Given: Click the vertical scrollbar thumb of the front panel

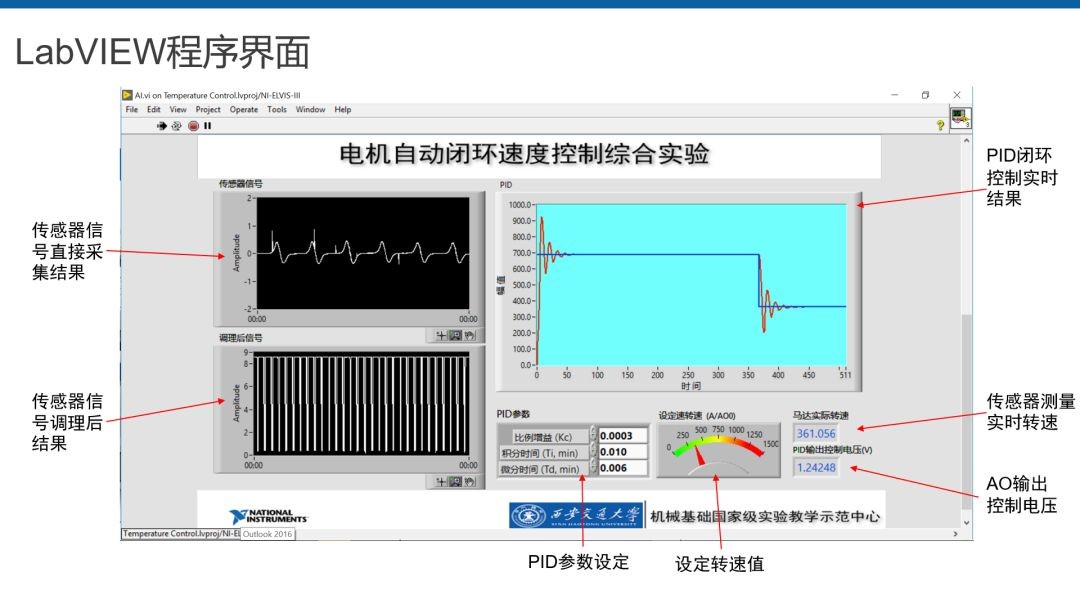Looking at the screenshot, I should coord(966,411).
